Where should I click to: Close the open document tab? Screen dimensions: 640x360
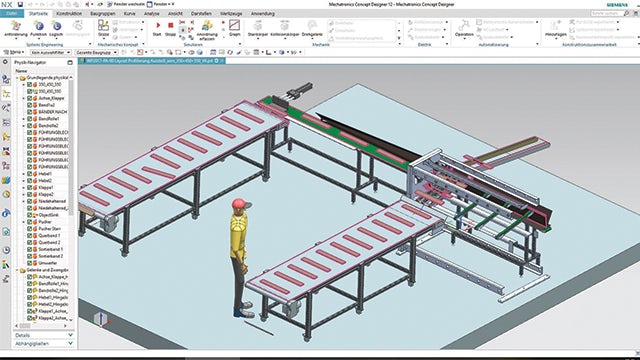tap(222, 60)
